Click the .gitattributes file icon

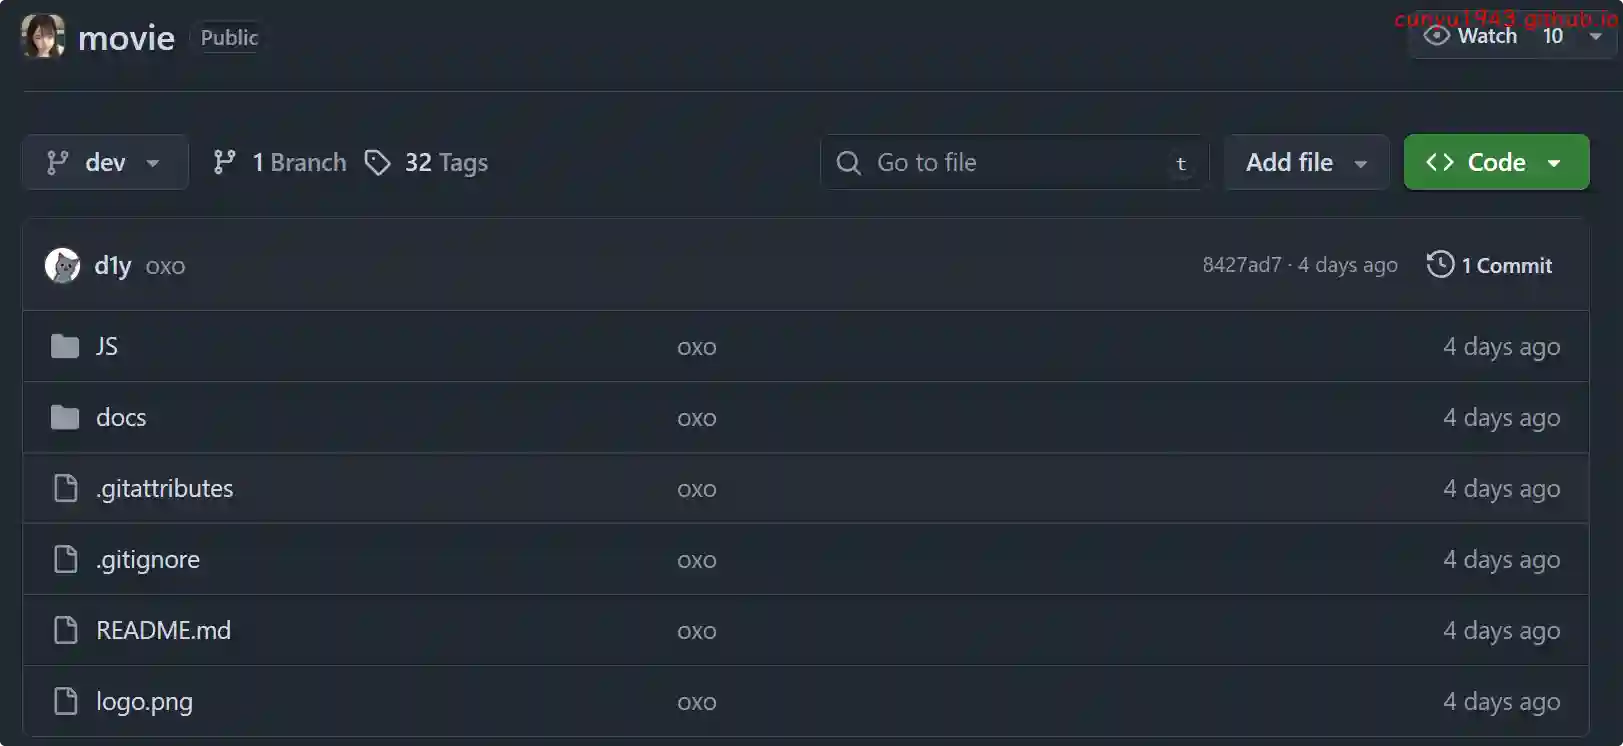(x=65, y=488)
